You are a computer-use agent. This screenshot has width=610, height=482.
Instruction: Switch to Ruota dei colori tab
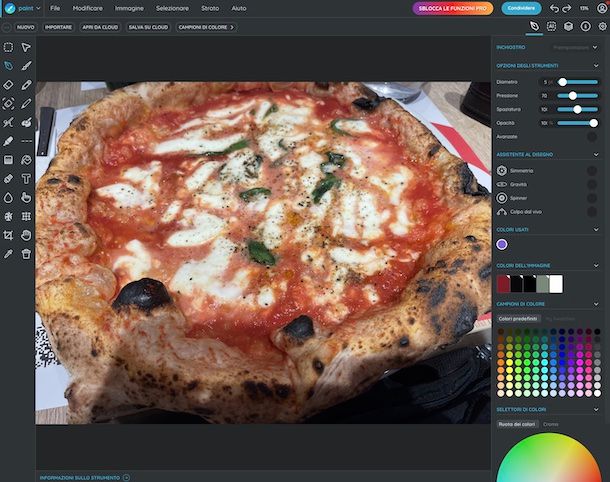(x=517, y=424)
